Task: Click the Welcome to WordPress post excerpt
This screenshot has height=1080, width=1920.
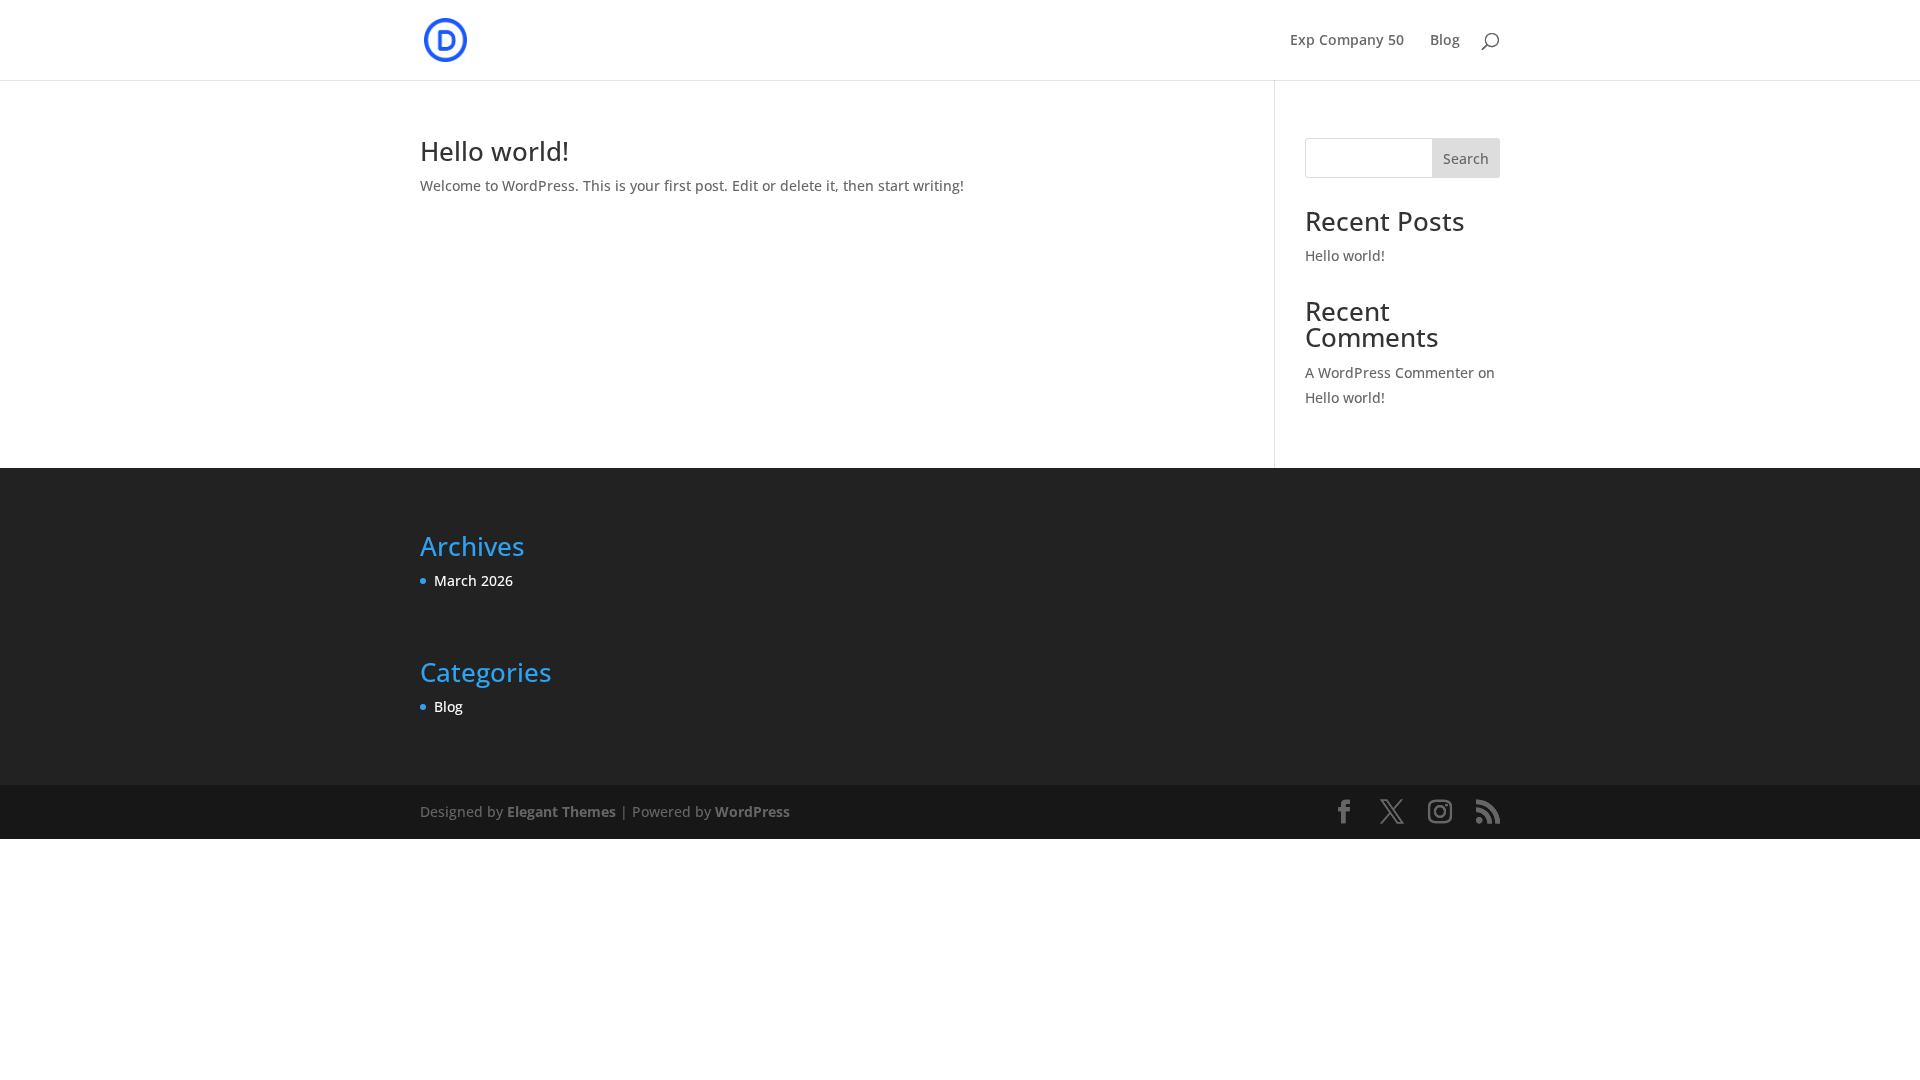Action: click(692, 185)
